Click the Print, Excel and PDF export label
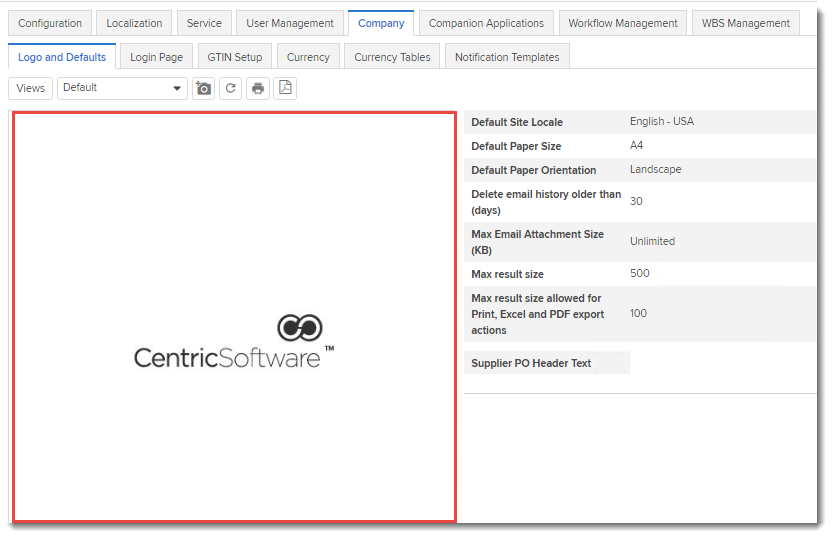Screen dimensions: 832x538 point(538,314)
